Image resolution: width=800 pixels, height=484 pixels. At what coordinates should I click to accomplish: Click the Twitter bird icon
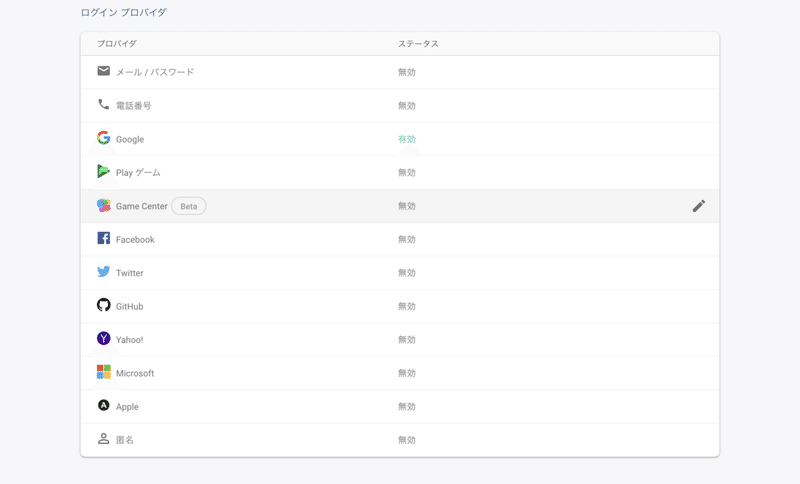pyautogui.click(x=104, y=272)
